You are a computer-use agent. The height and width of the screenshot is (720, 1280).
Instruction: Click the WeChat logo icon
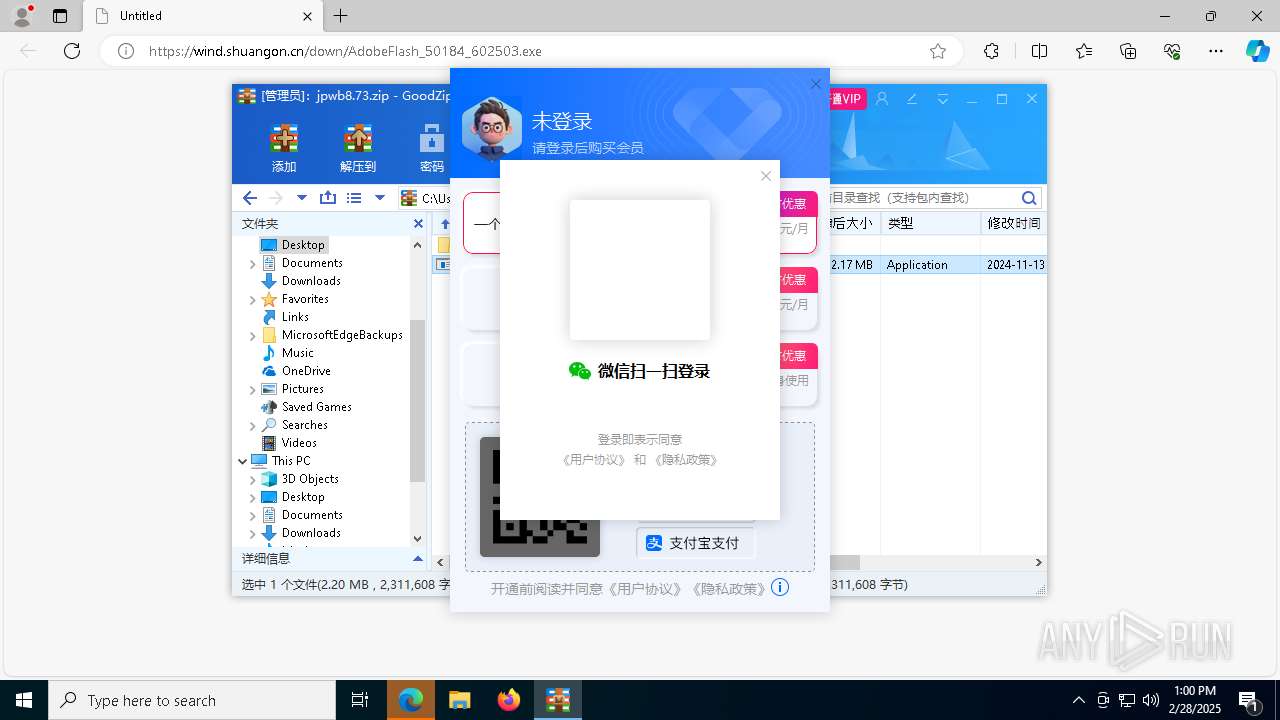580,371
